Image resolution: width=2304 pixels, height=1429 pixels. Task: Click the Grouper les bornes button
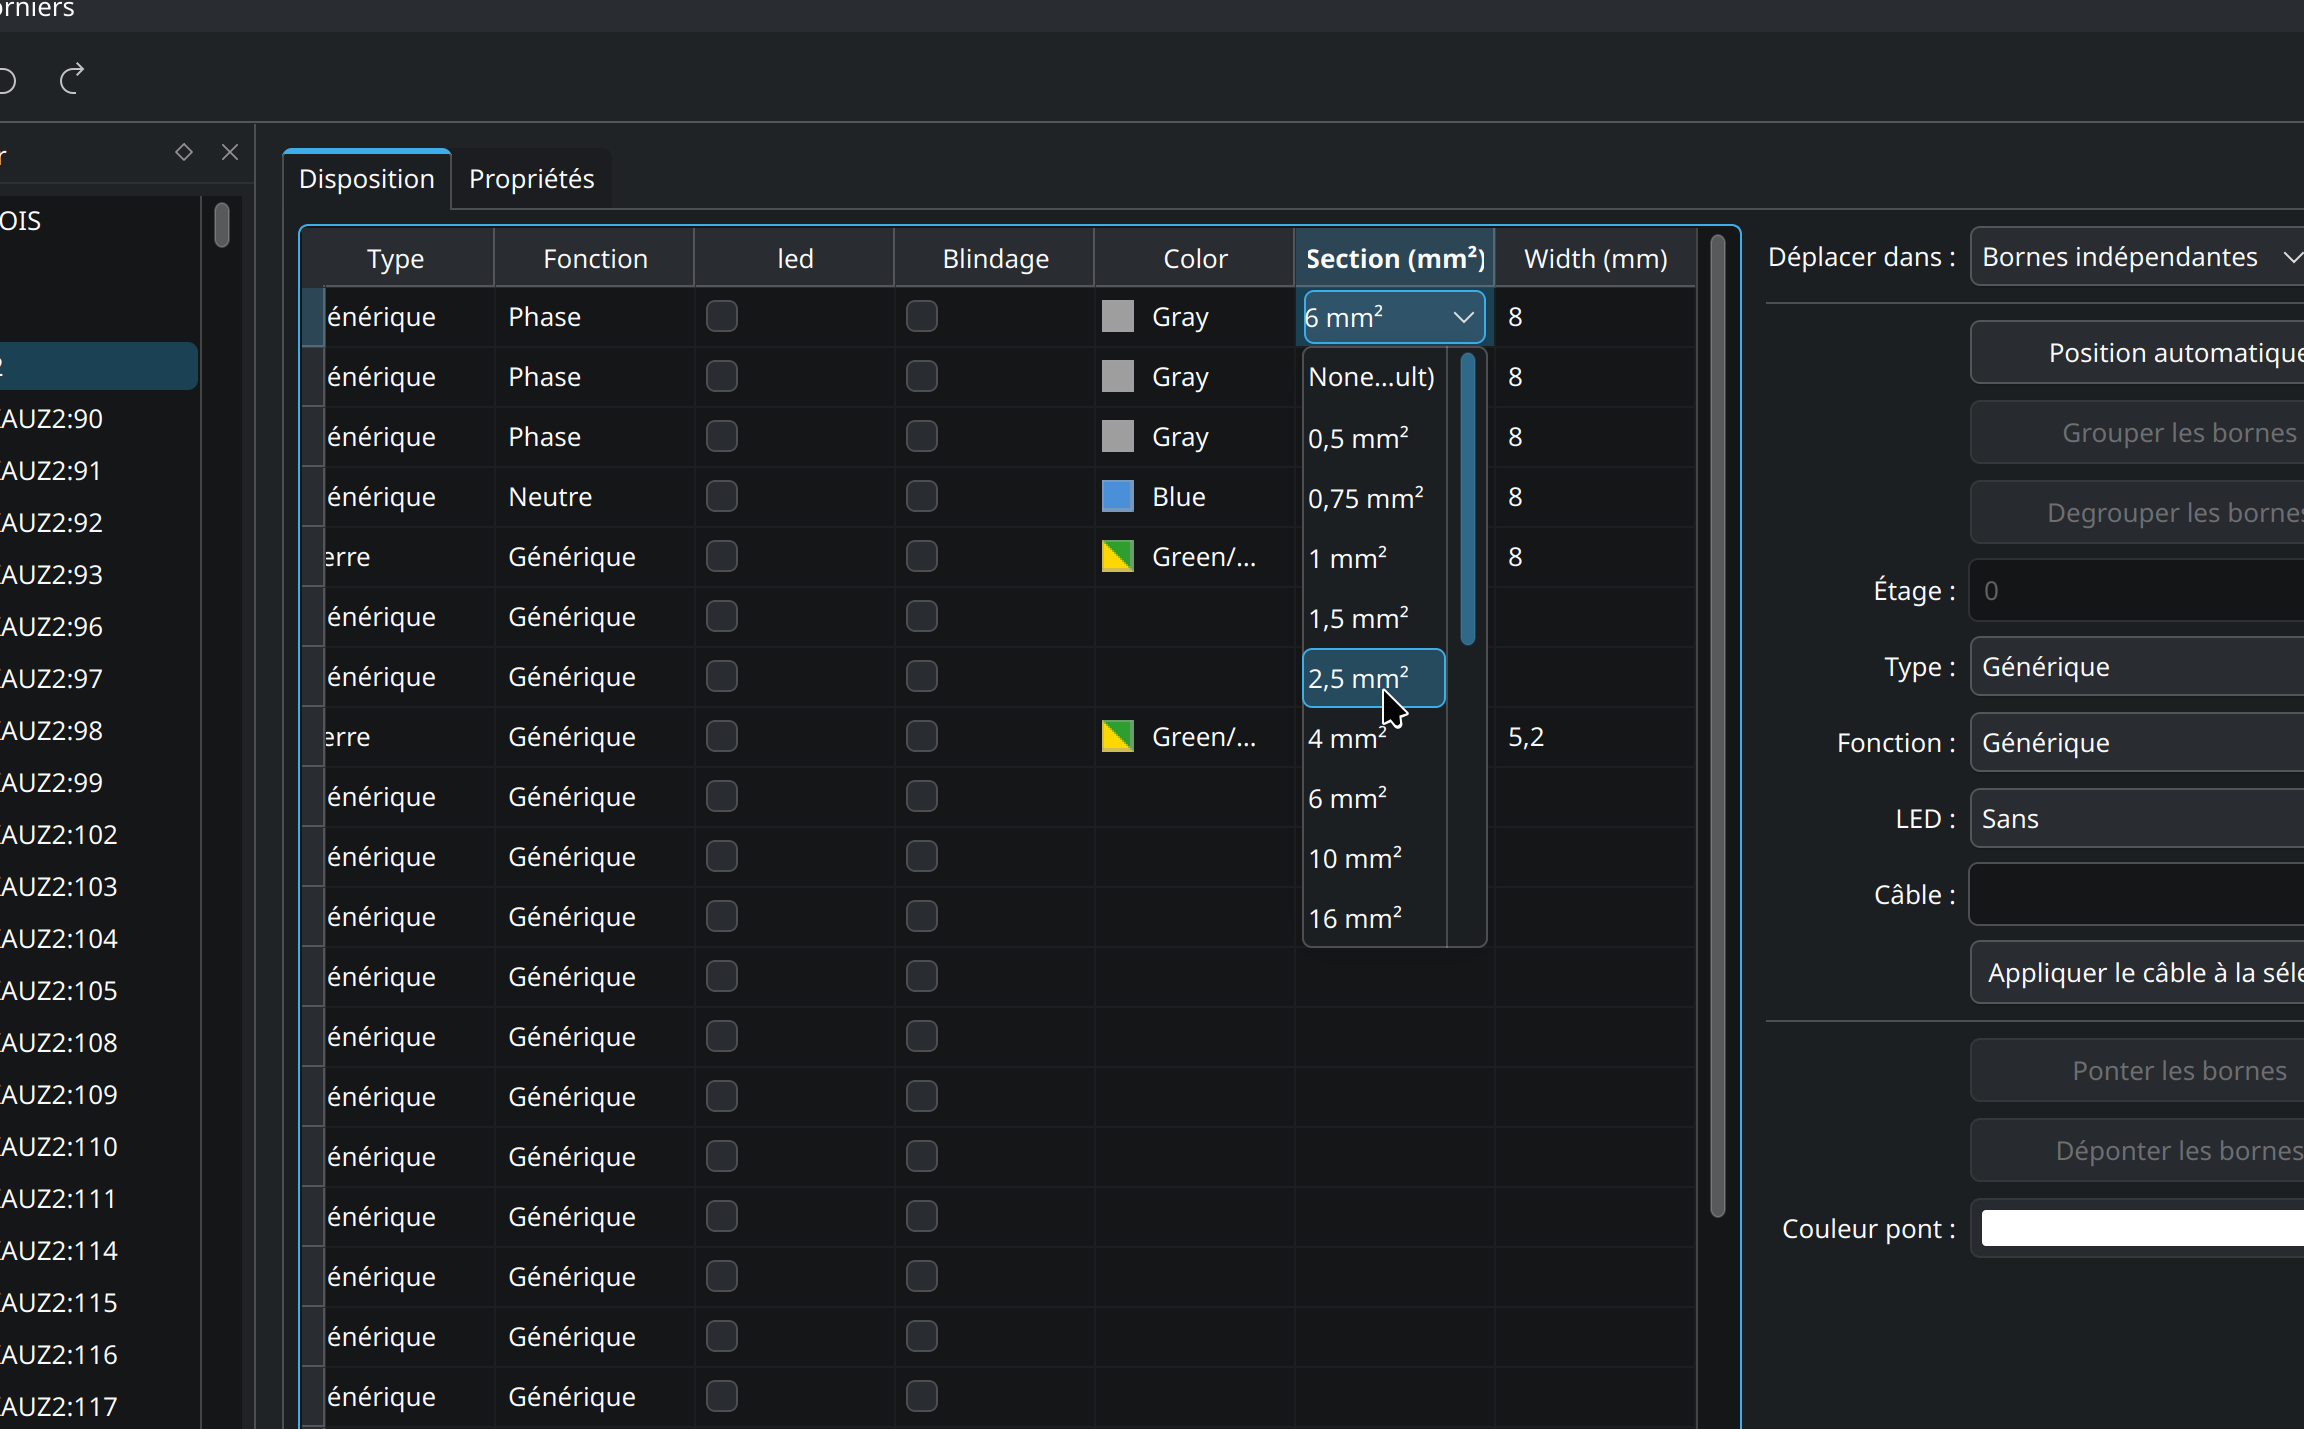(x=2138, y=433)
